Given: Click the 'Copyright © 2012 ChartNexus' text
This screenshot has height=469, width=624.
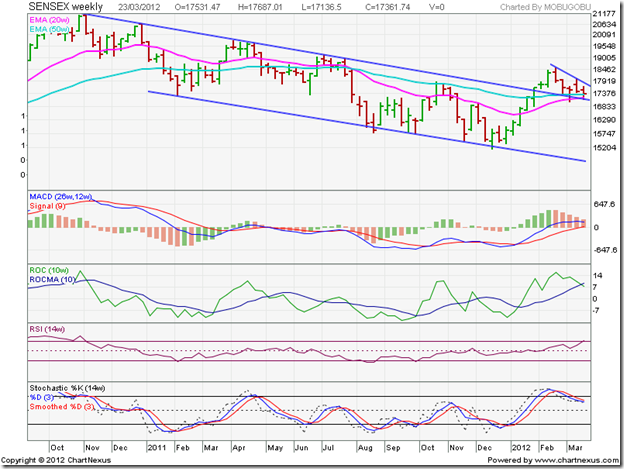Looking at the screenshot, I should click(56, 460).
